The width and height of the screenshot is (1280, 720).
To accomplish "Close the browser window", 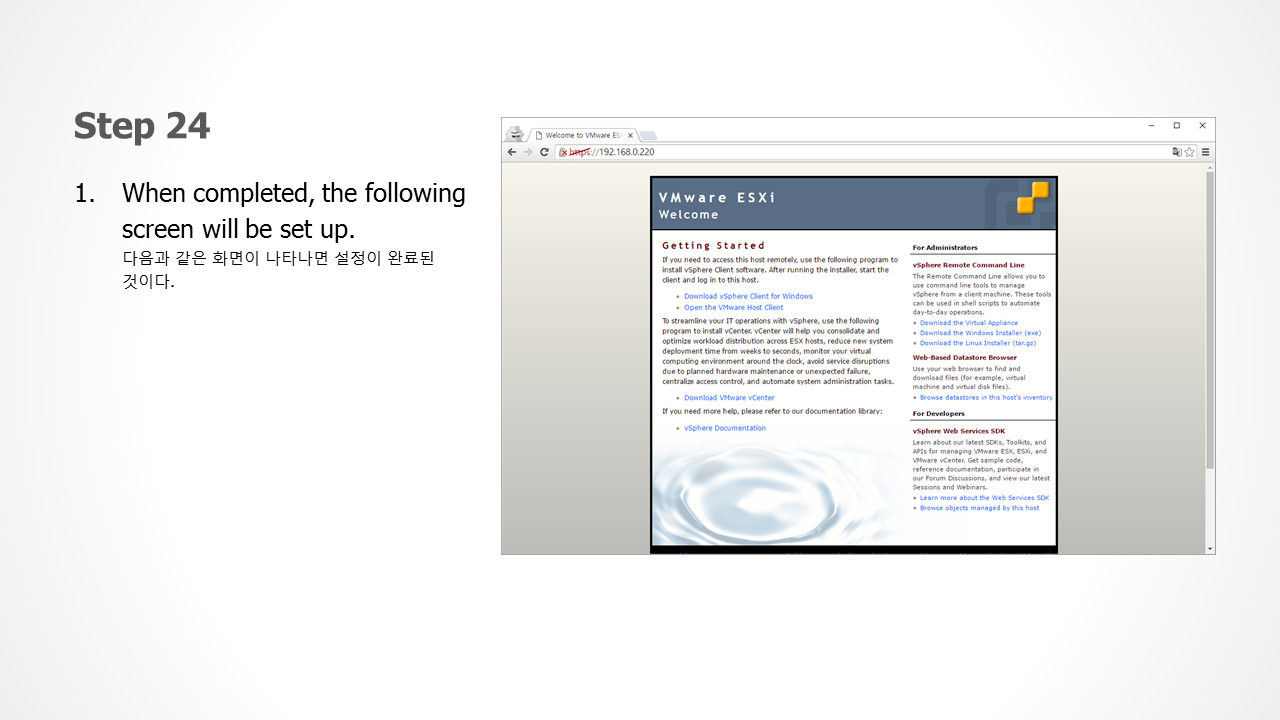I will tap(1202, 126).
